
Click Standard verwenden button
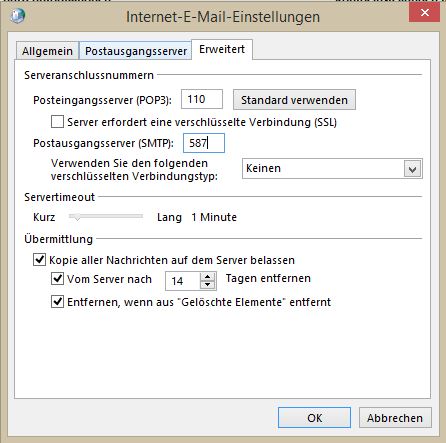pos(294,100)
